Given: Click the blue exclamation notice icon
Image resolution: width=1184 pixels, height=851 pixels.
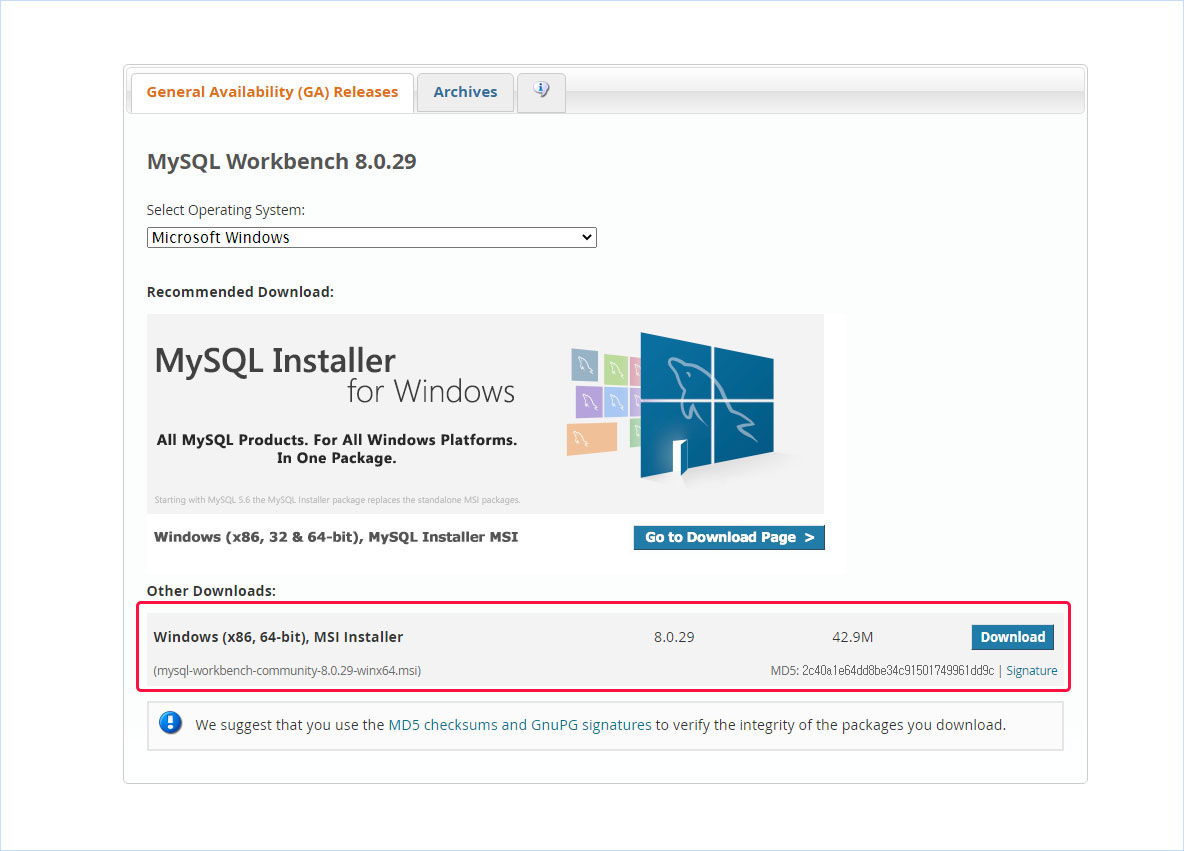Looking at the screenshot, I should 171,723.
